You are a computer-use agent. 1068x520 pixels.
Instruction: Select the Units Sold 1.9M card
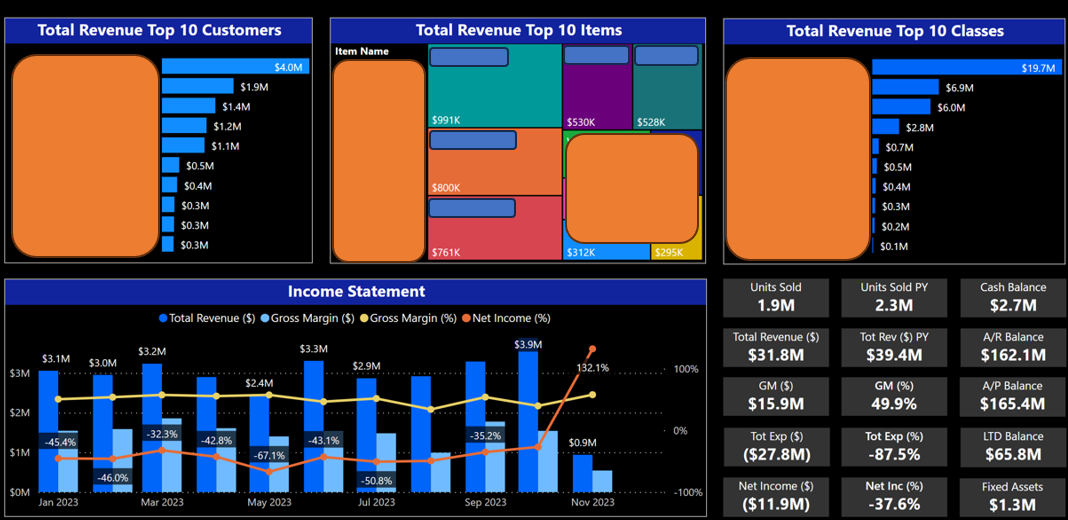(x=776, y=298)
